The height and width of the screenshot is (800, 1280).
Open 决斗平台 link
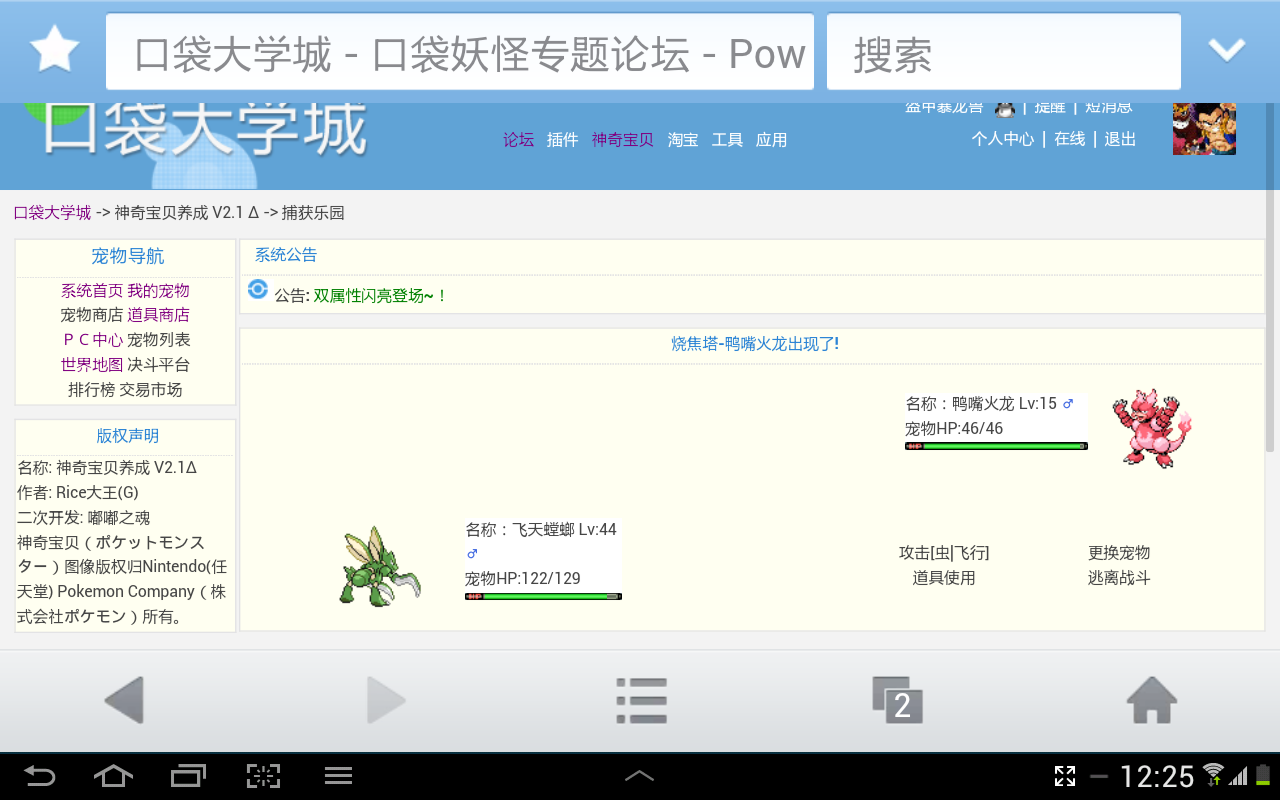158,365
